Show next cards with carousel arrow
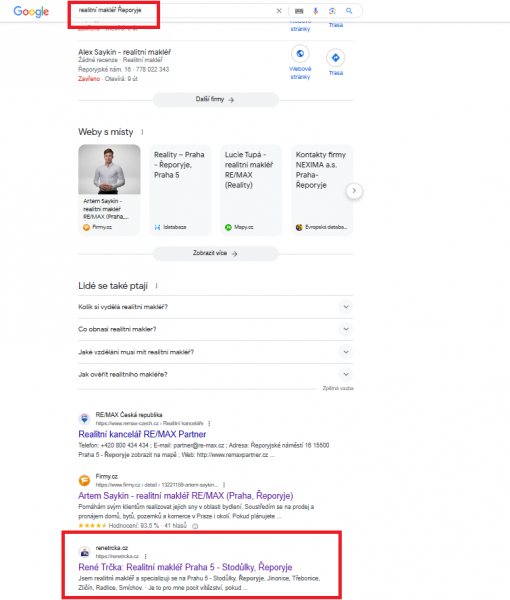510x600 pixels. click(354, 191)
